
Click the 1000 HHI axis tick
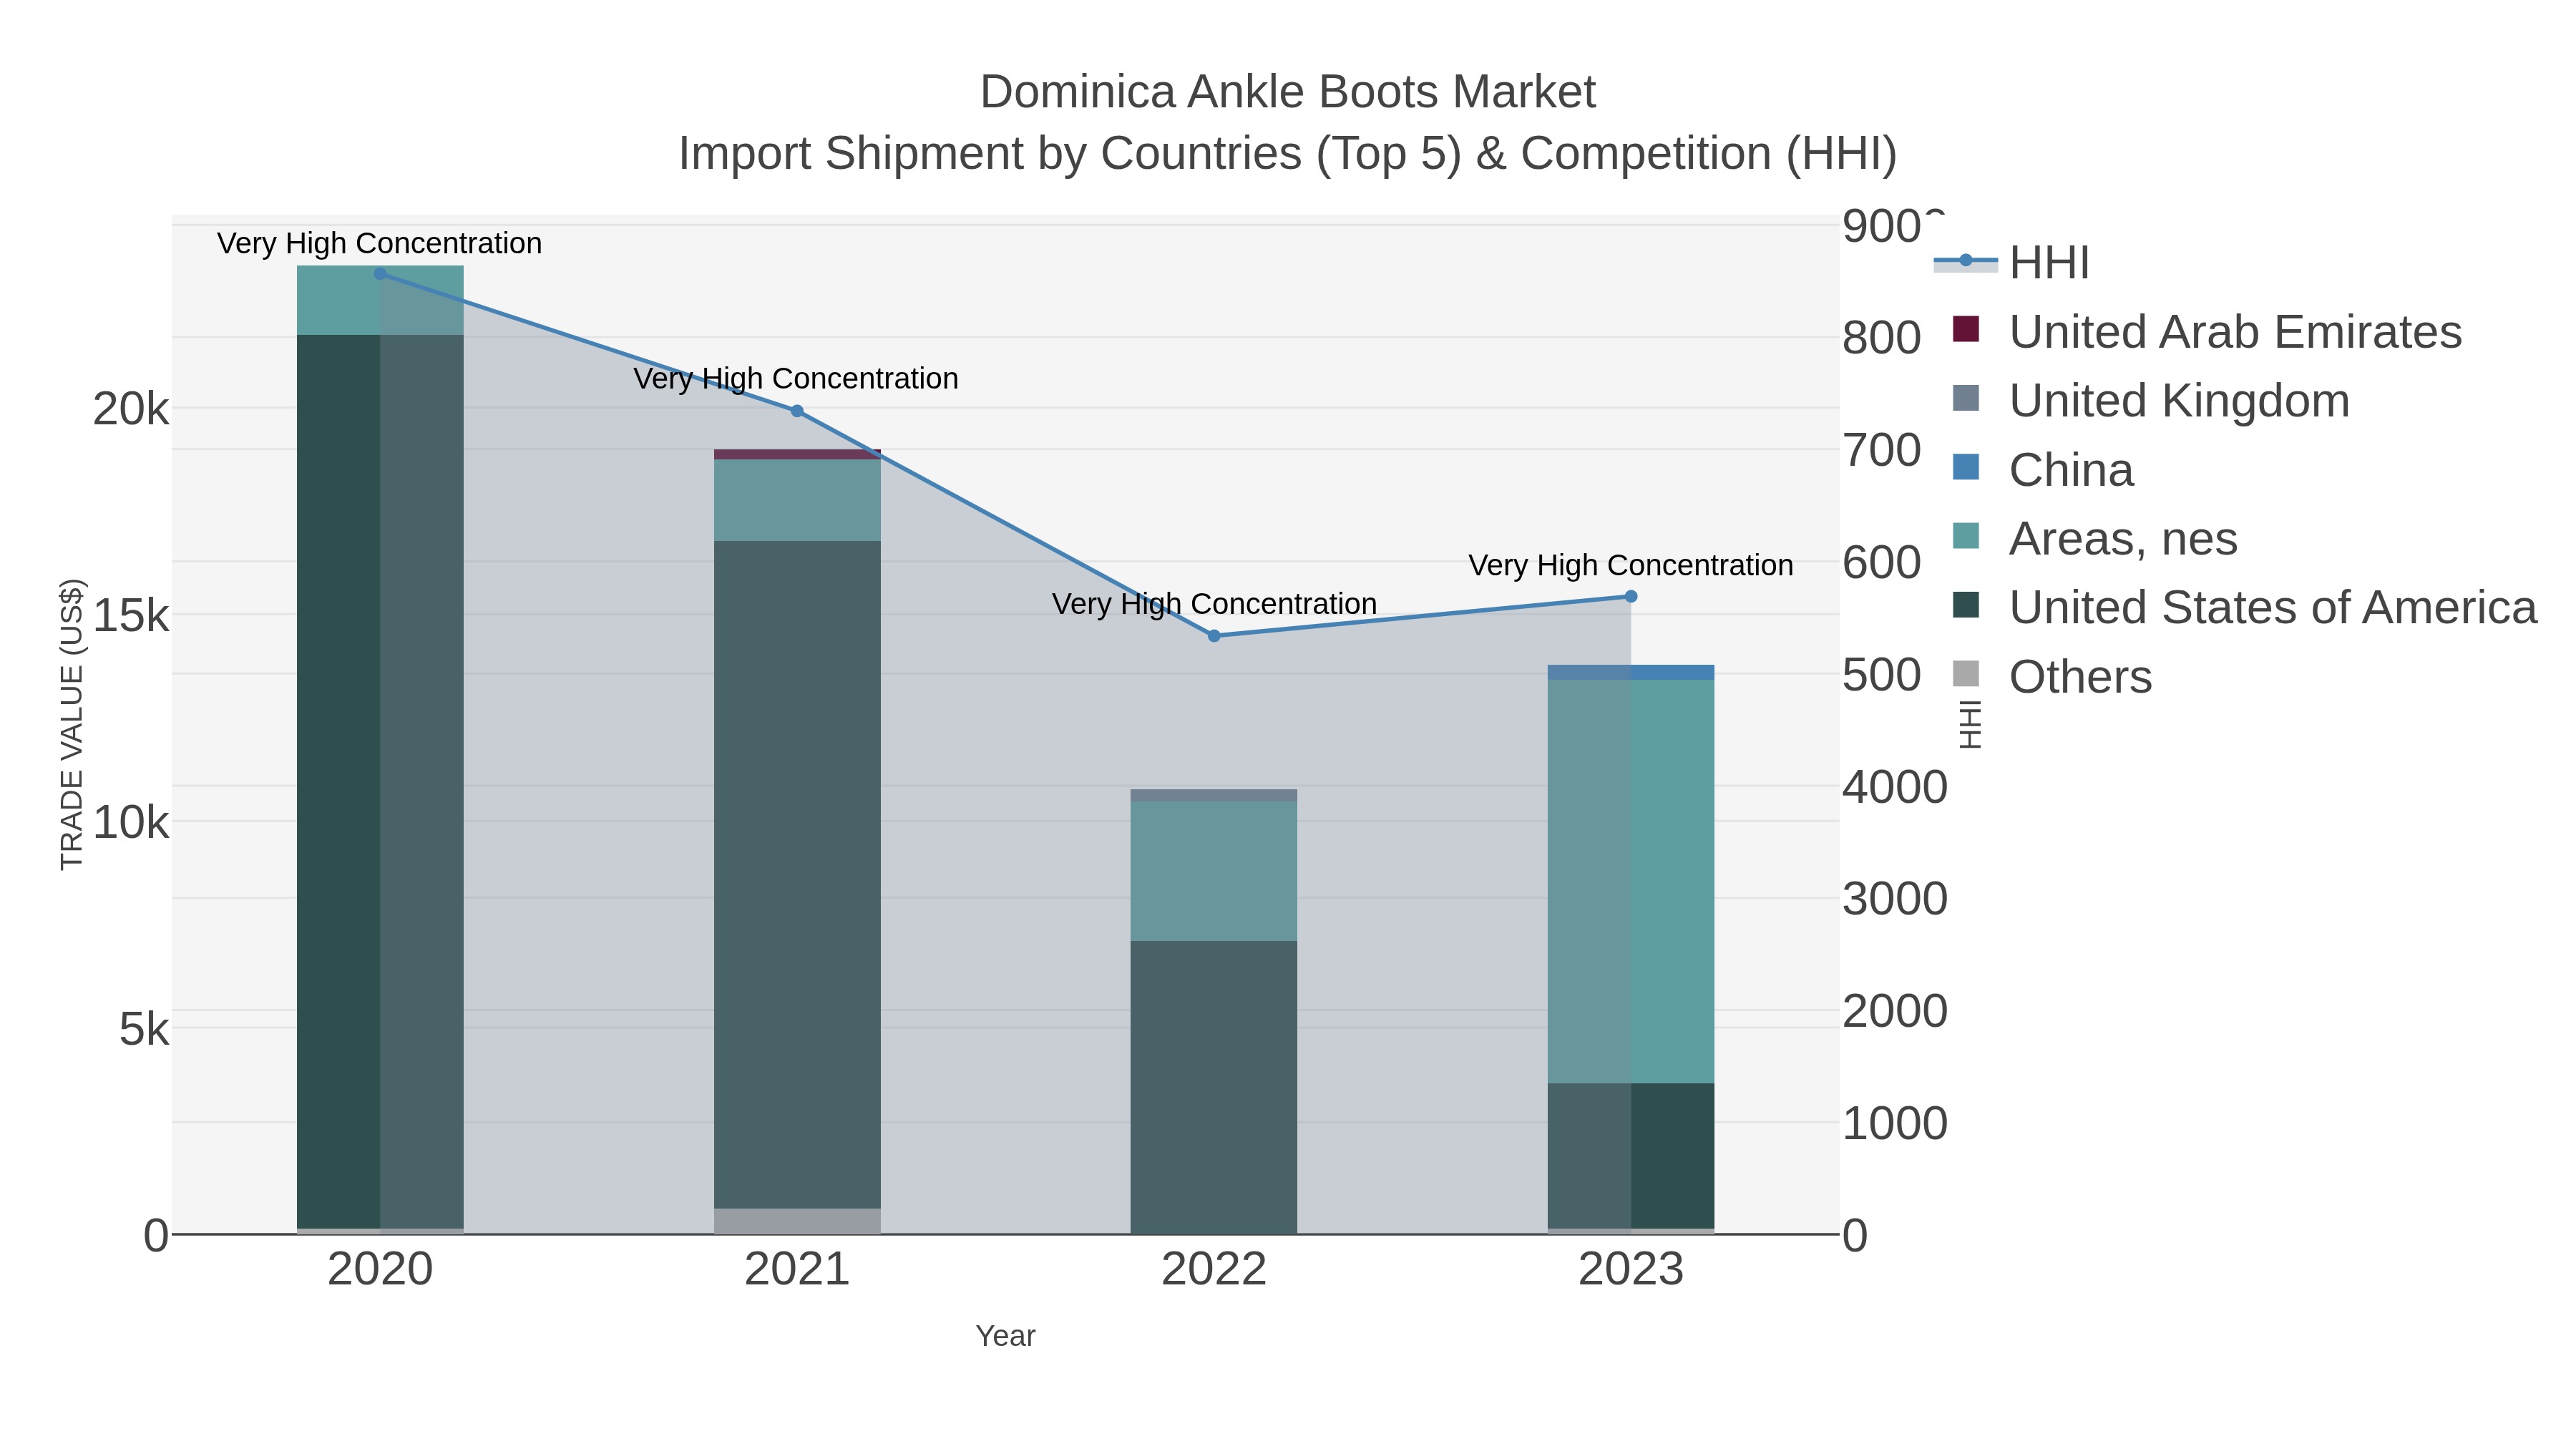point(1895,1124)
